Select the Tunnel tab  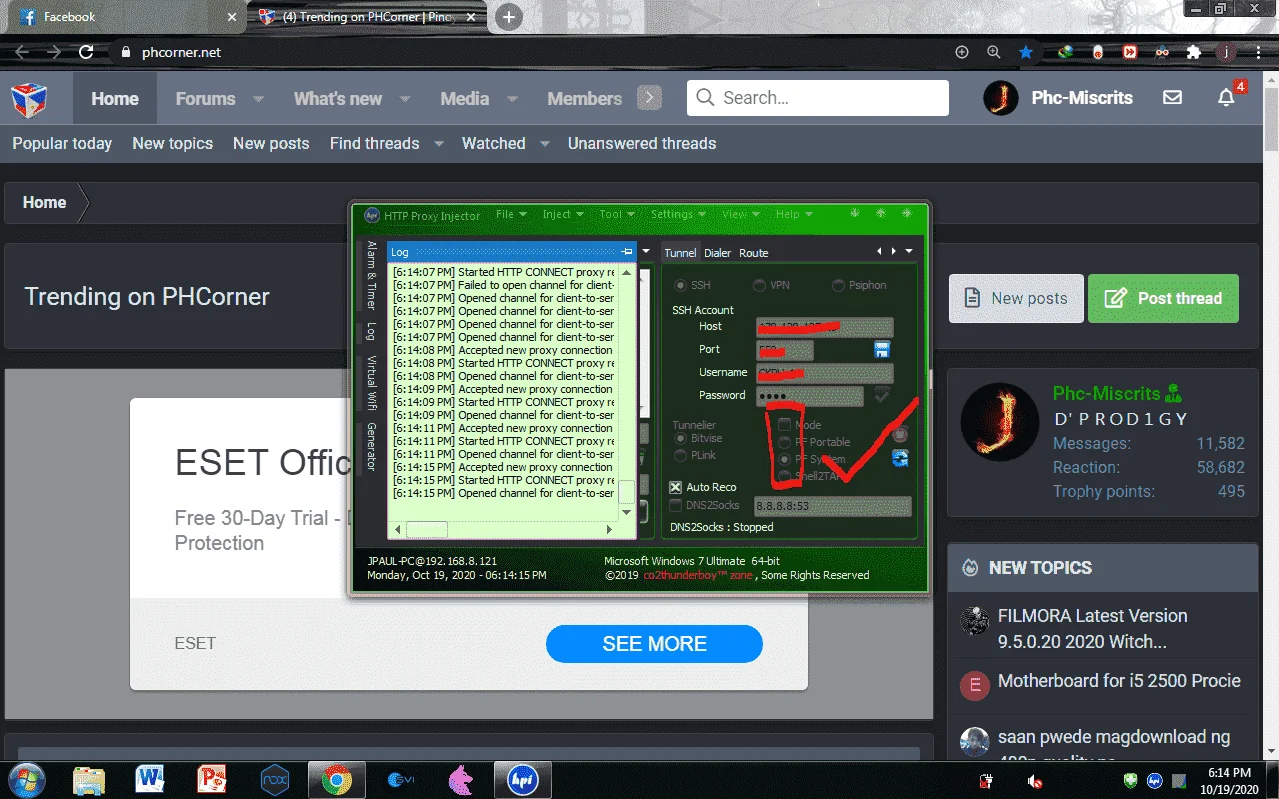[680, 253]
